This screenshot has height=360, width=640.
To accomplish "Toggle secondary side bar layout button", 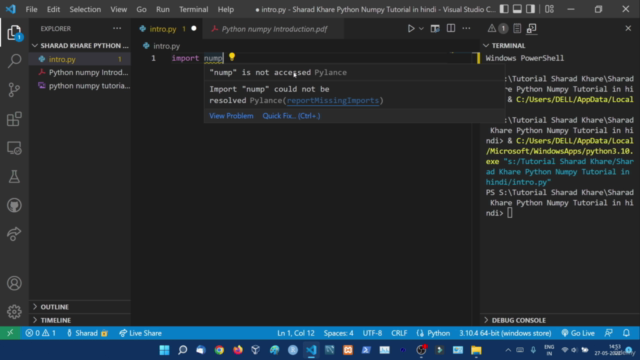I will (x=530, y=9).
